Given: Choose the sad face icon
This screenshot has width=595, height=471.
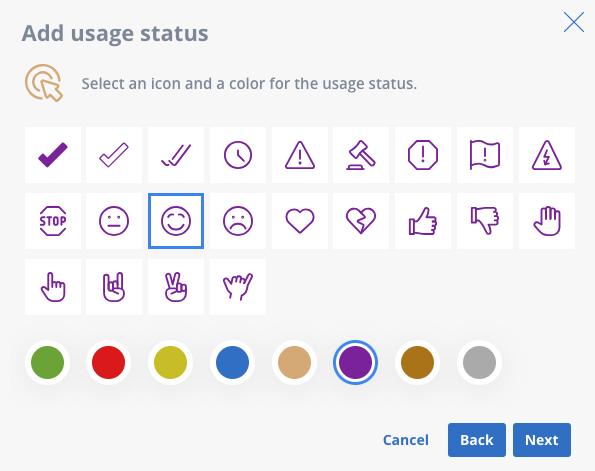Looking at the screenshot, I should pos(238,221).
